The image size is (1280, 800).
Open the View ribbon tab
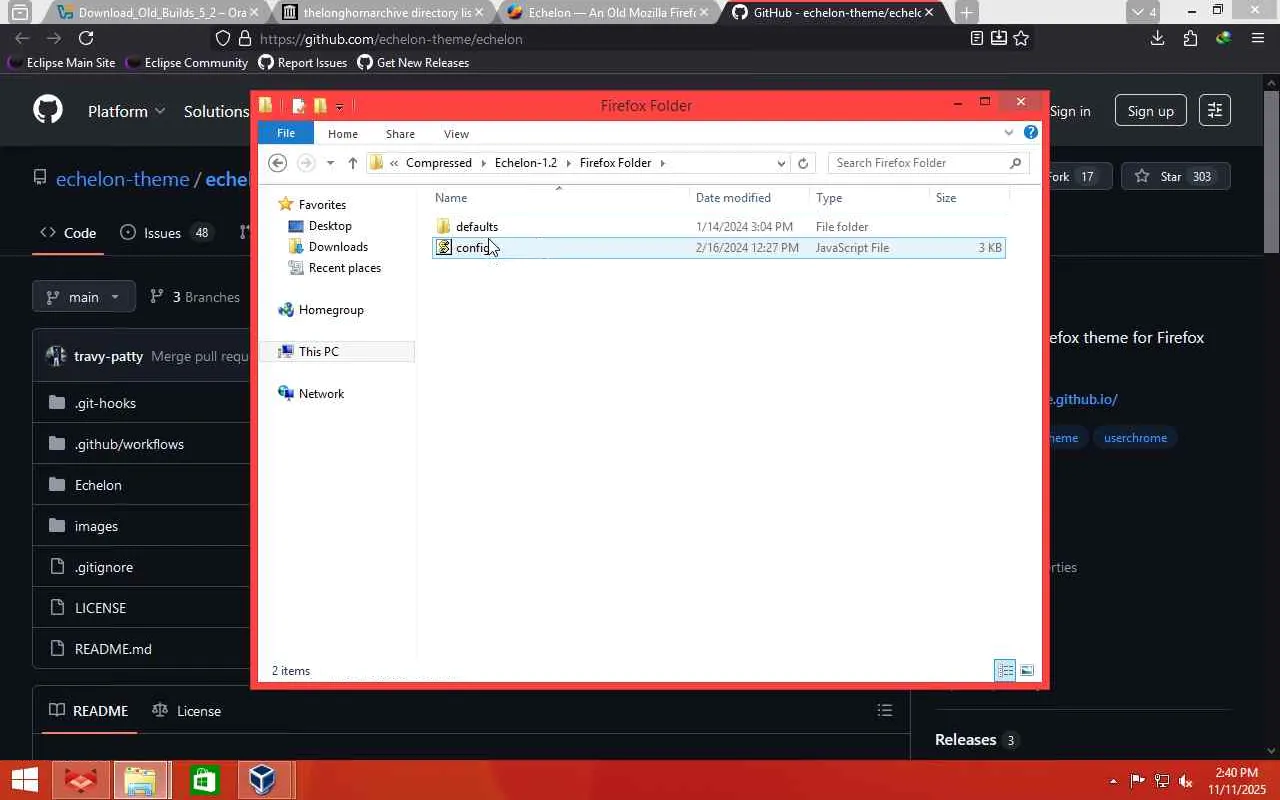coord(456,134)
